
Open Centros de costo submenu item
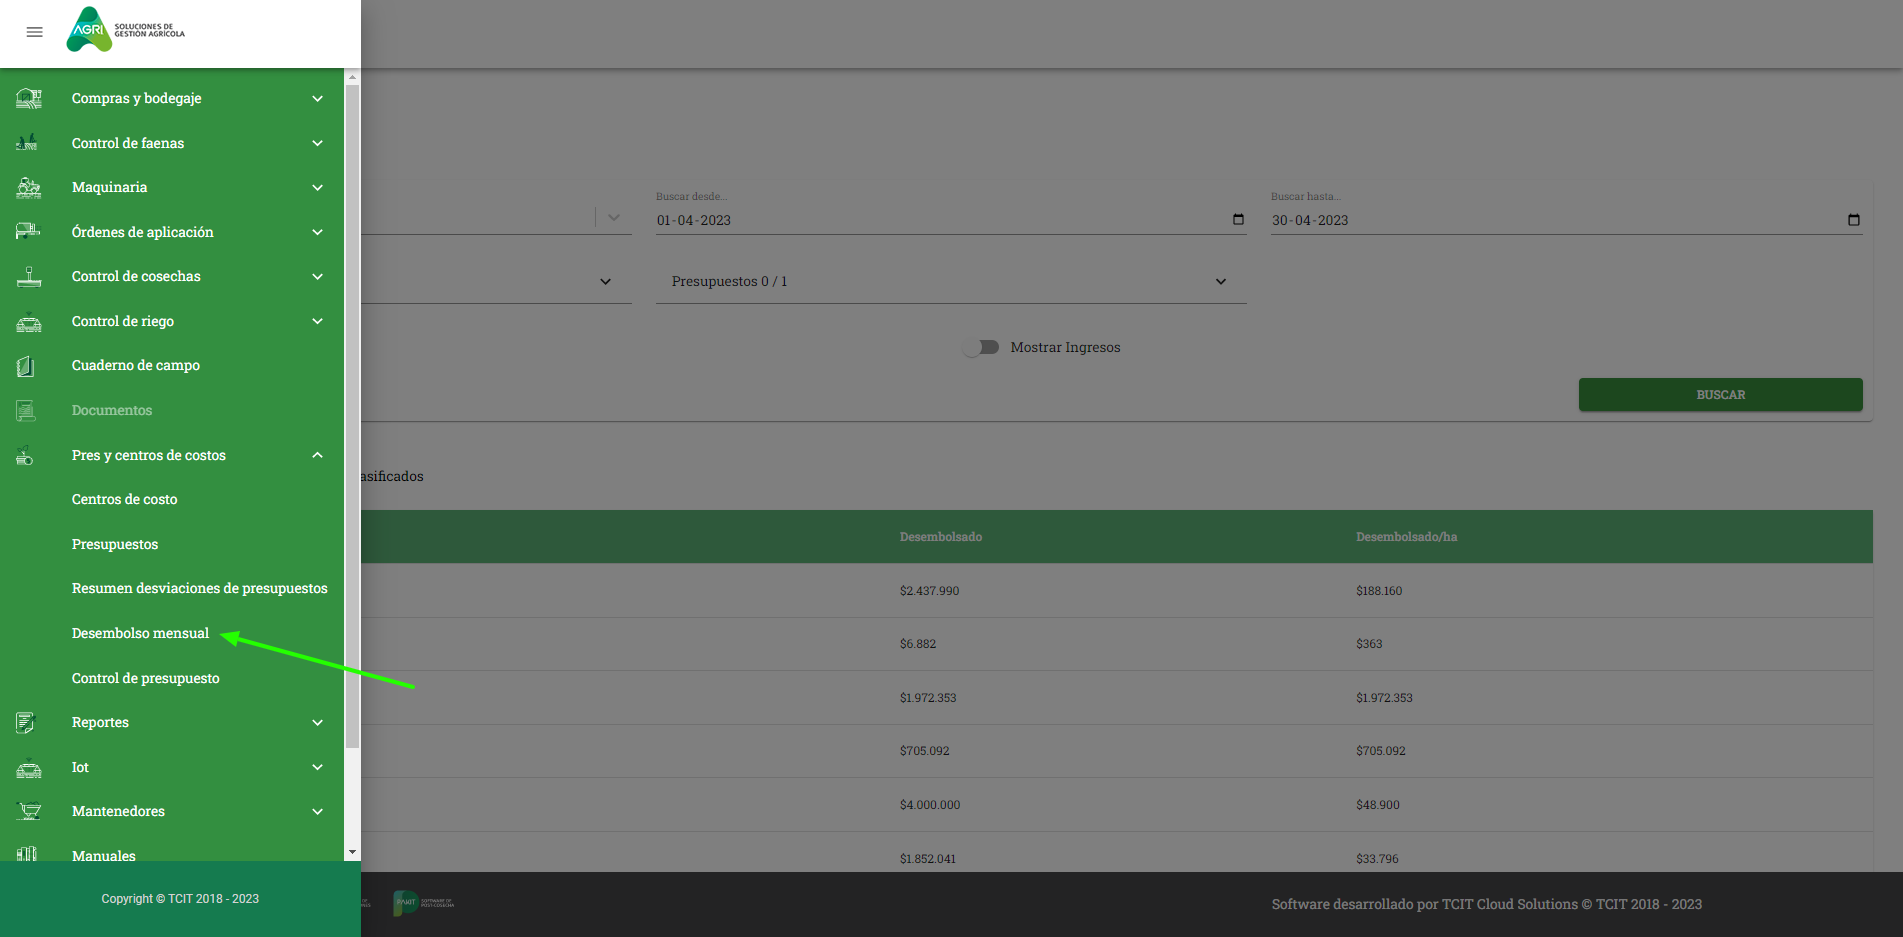point(125,499)
